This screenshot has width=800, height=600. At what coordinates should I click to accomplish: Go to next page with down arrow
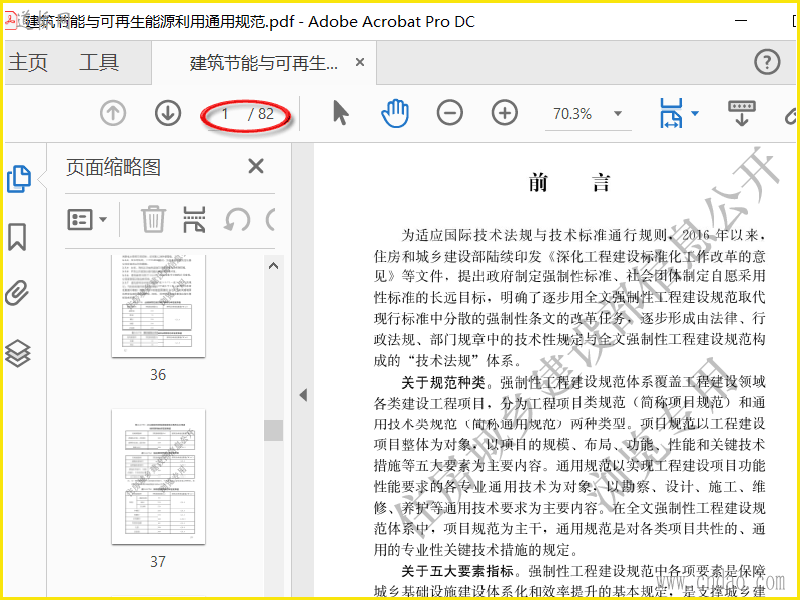[x=168, y=113]
